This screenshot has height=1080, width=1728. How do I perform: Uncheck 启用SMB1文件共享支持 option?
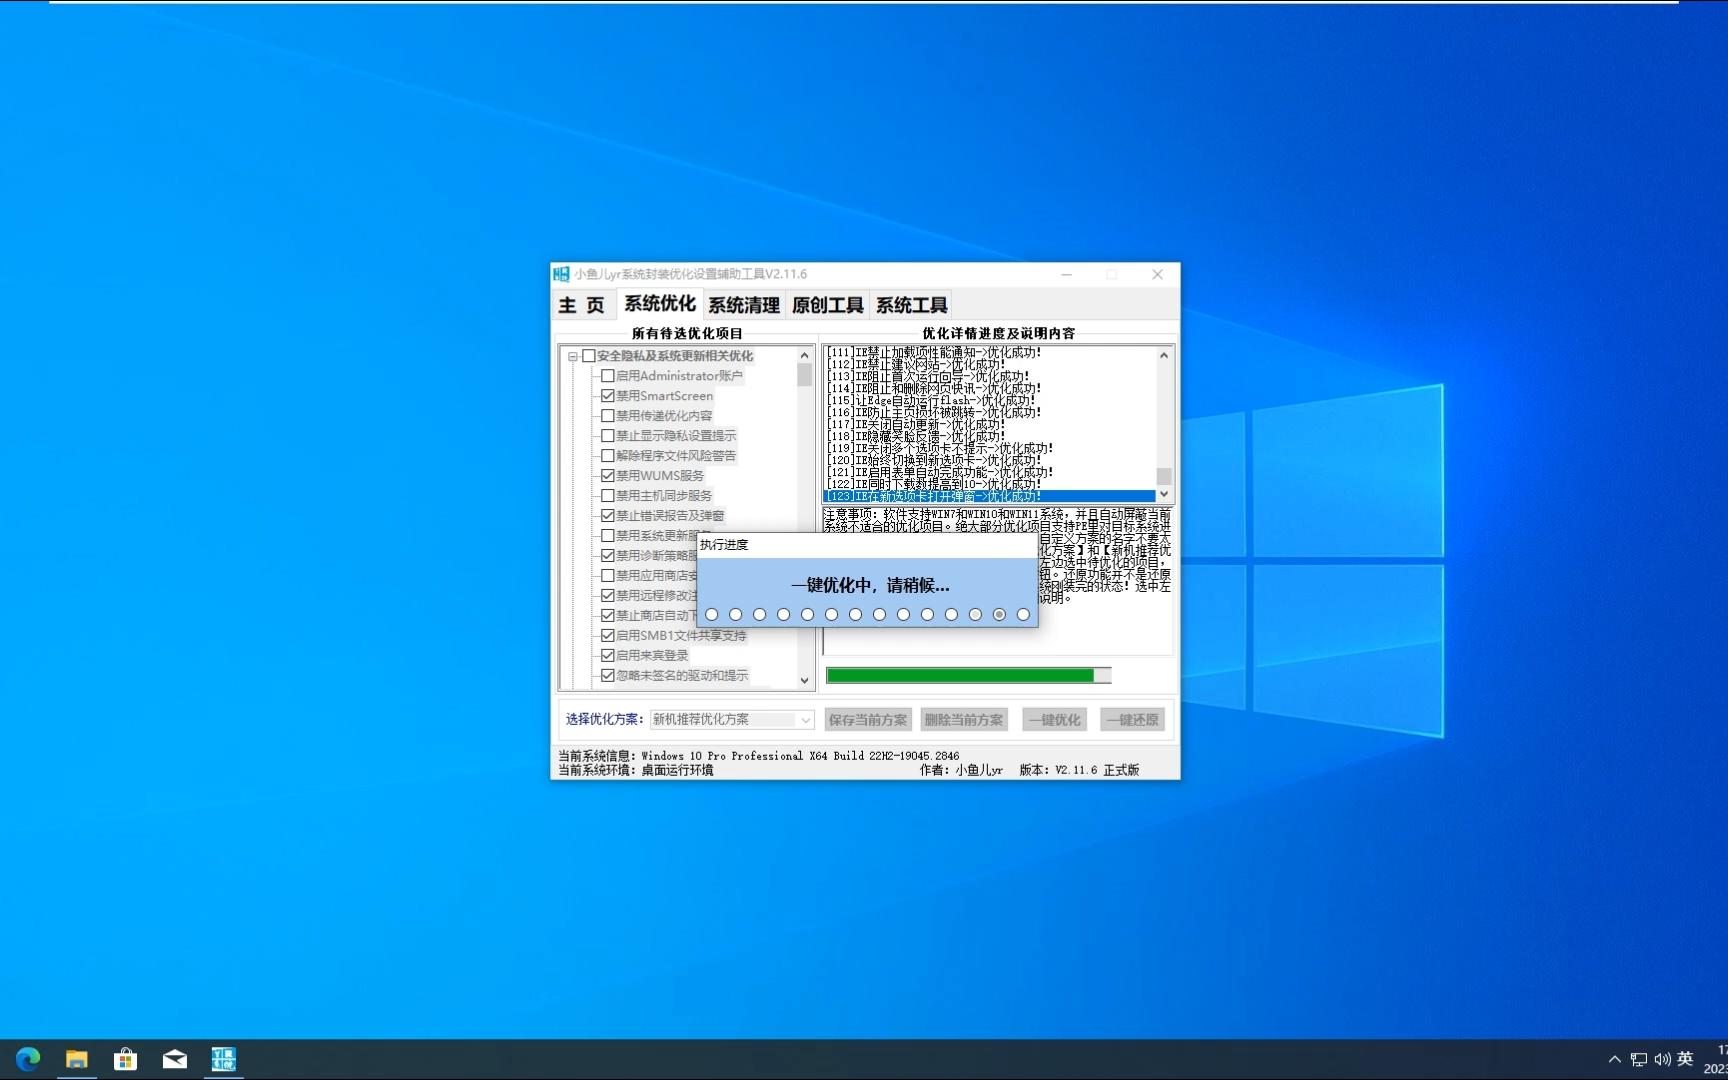(607, 636)
